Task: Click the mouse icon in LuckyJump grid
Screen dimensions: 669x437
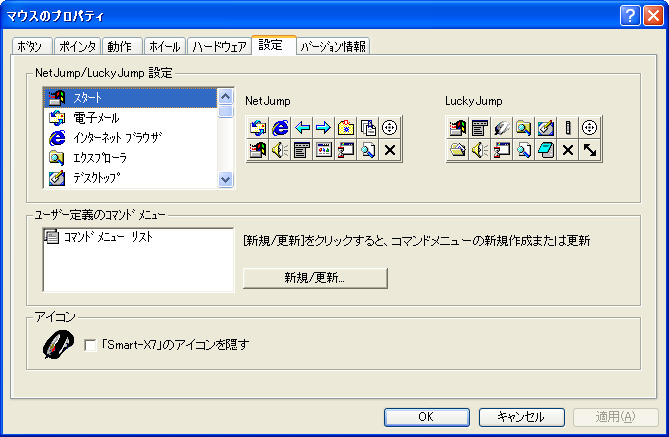Action: coord(502,127)
